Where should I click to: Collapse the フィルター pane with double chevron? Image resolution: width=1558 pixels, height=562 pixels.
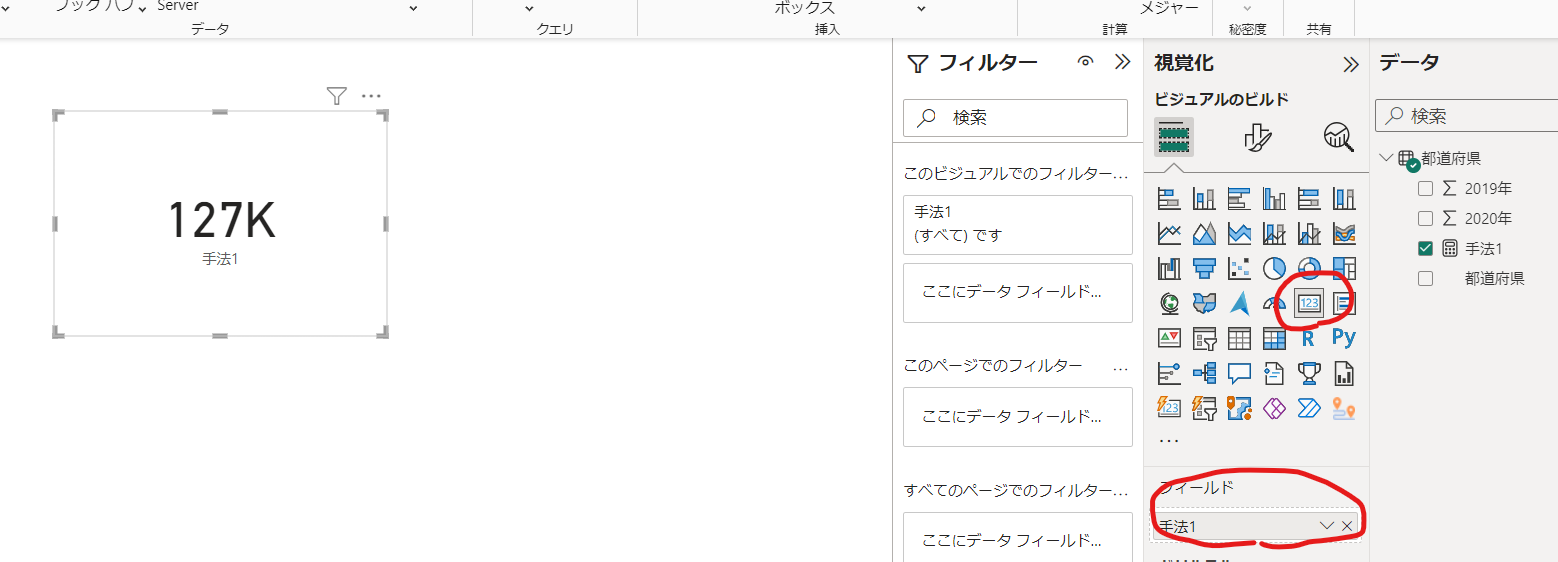pos(1122,62)
